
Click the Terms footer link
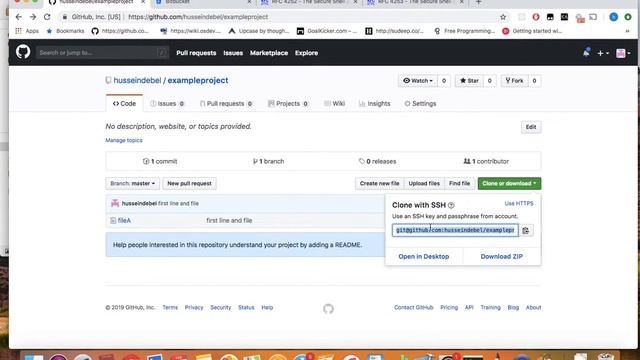170,308
